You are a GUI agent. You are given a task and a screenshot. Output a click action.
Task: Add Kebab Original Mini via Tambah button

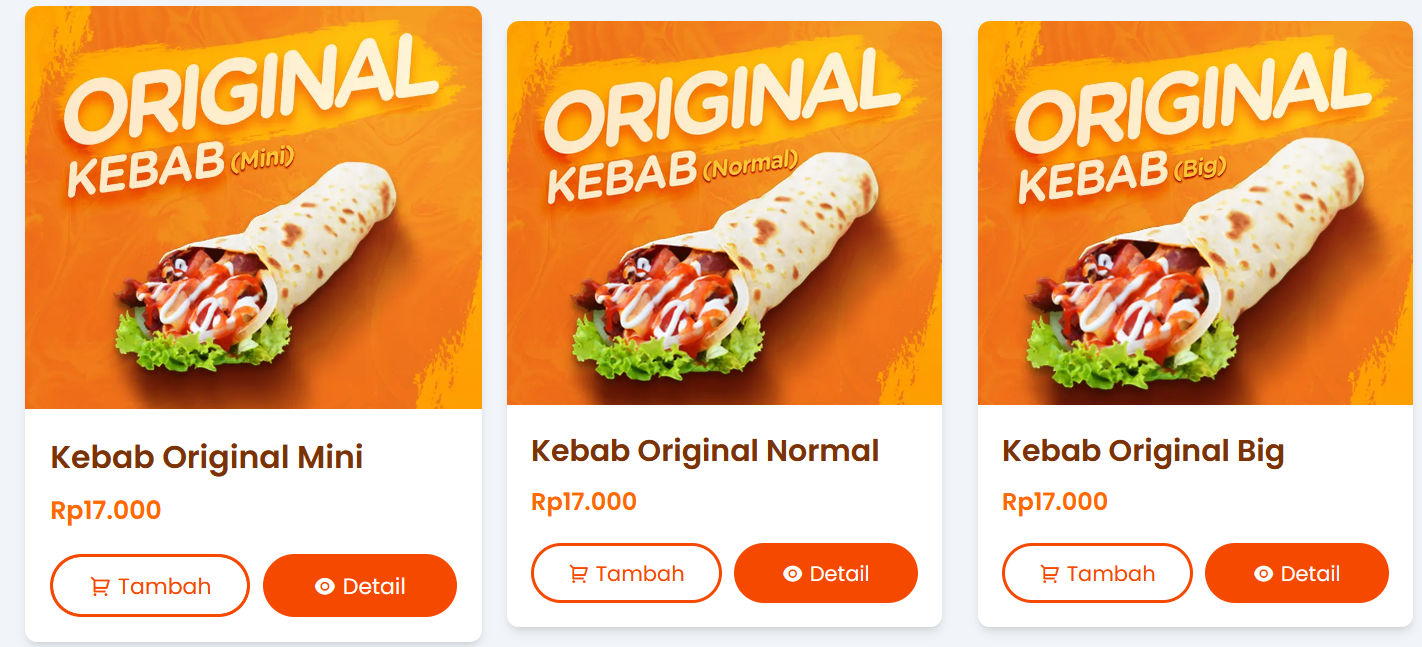[150, 586]
